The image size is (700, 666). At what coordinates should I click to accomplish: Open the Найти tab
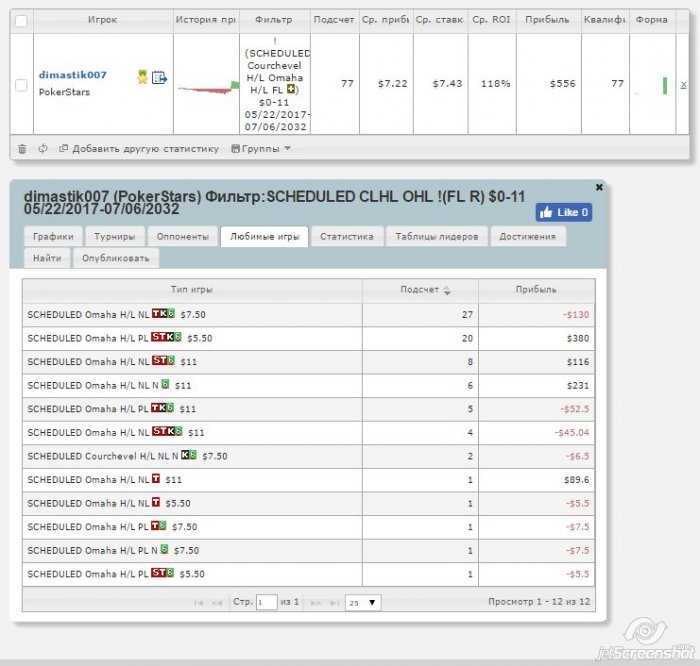pyautogui.click(x=47, y=258)
